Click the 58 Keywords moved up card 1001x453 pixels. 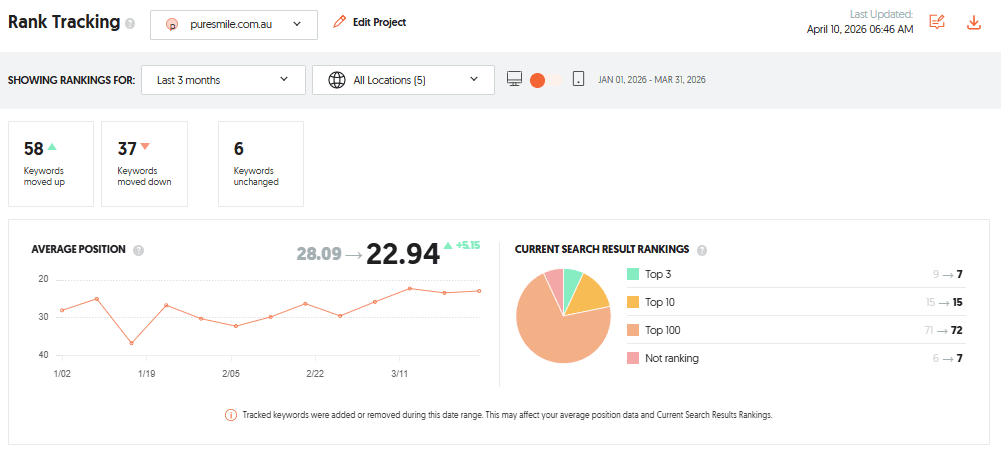[x=50, y=164]
